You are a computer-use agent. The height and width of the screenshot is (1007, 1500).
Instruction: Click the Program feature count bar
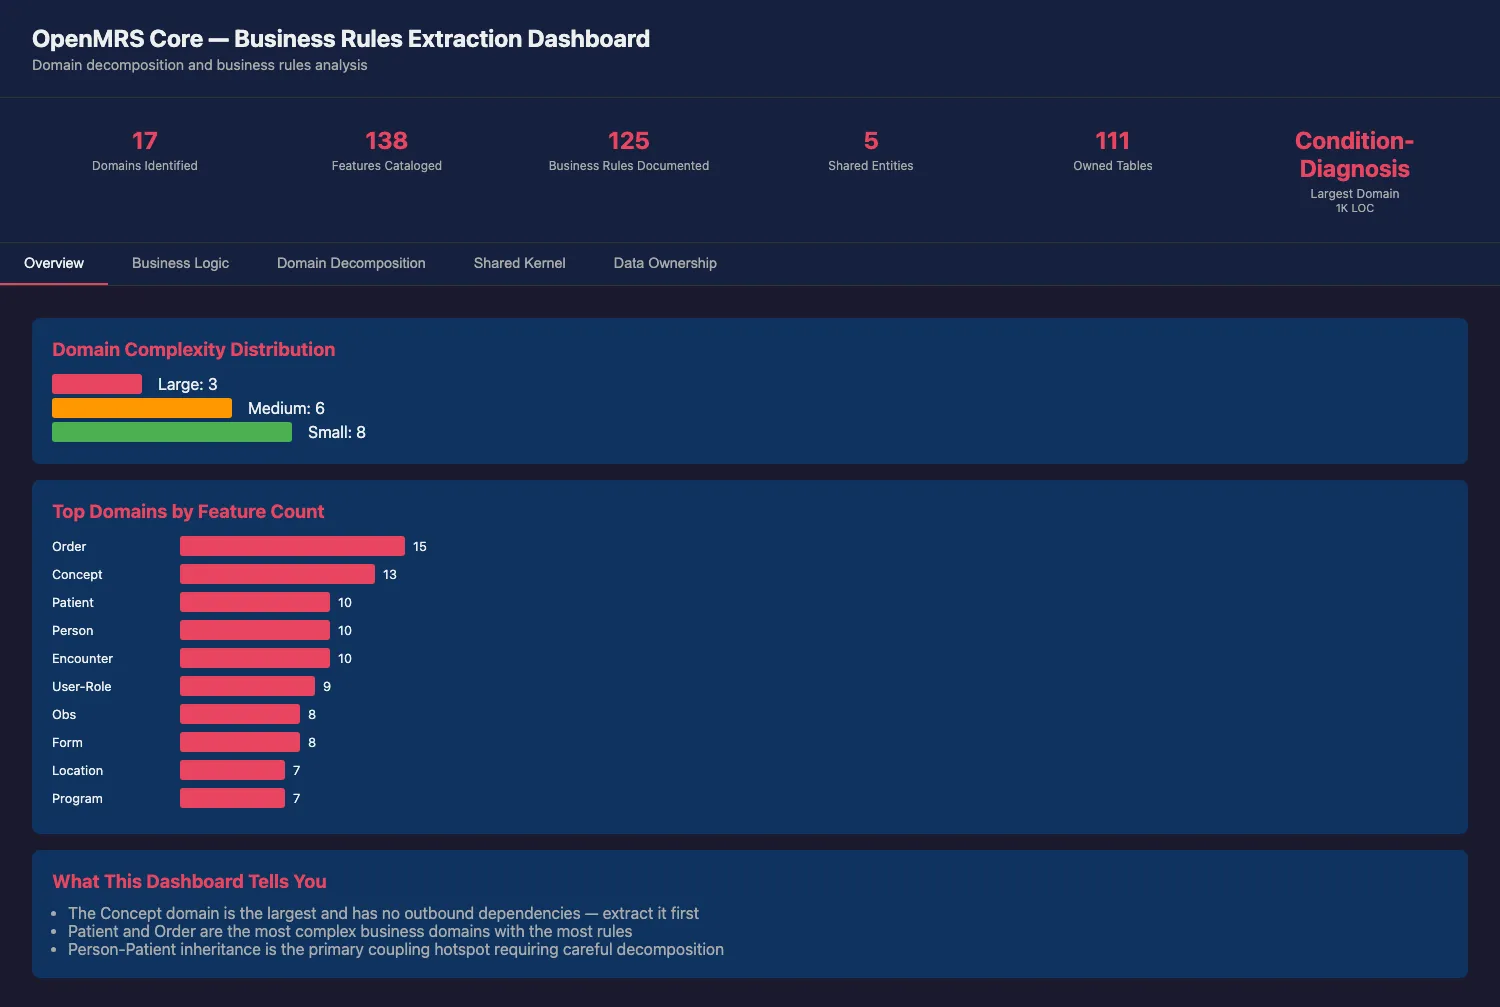tap(232, 798)
